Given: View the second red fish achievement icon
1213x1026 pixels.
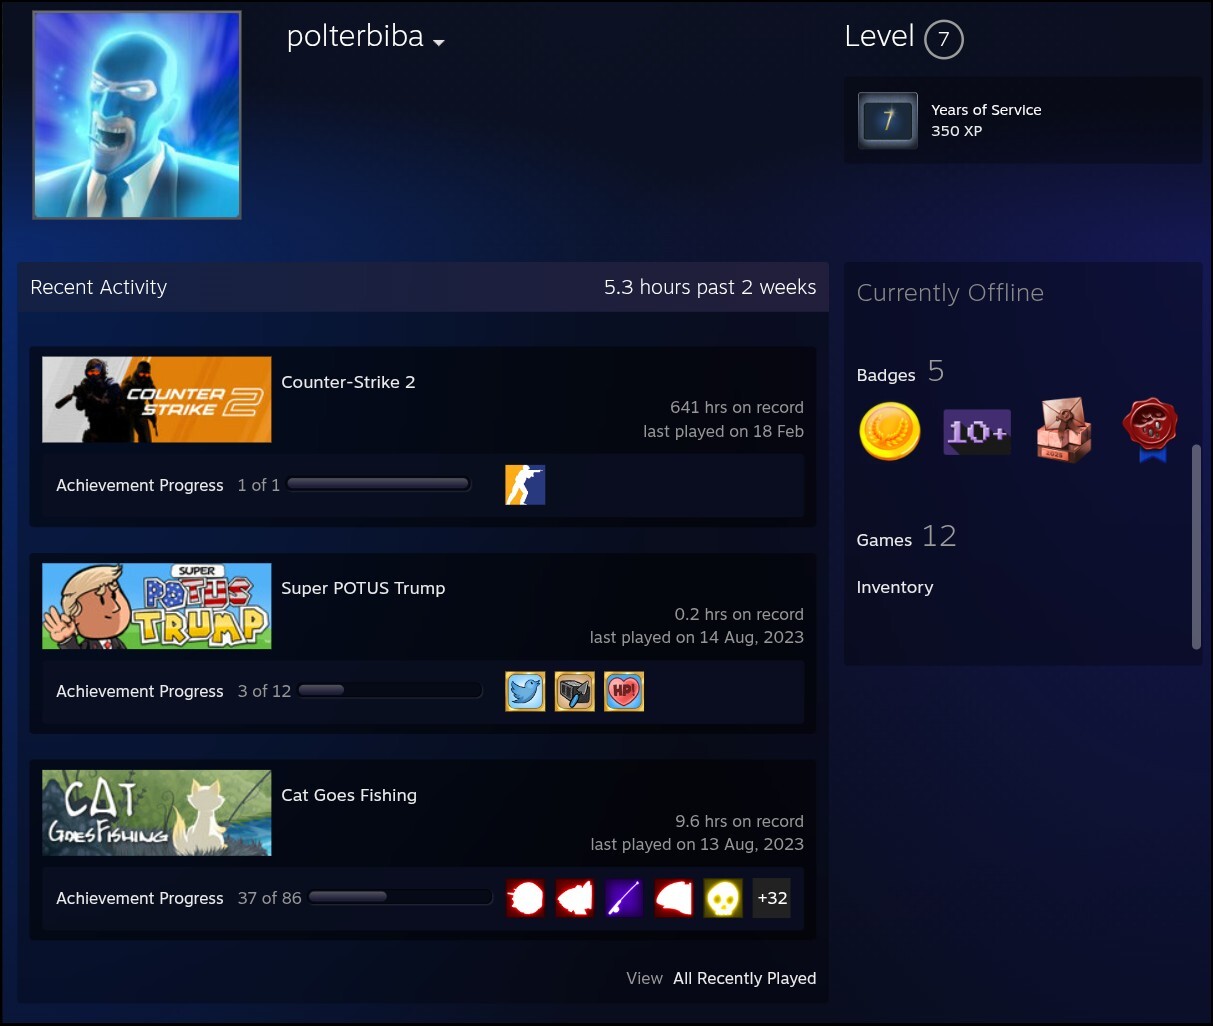Looking at the screenshot, I should click(575, 898).
